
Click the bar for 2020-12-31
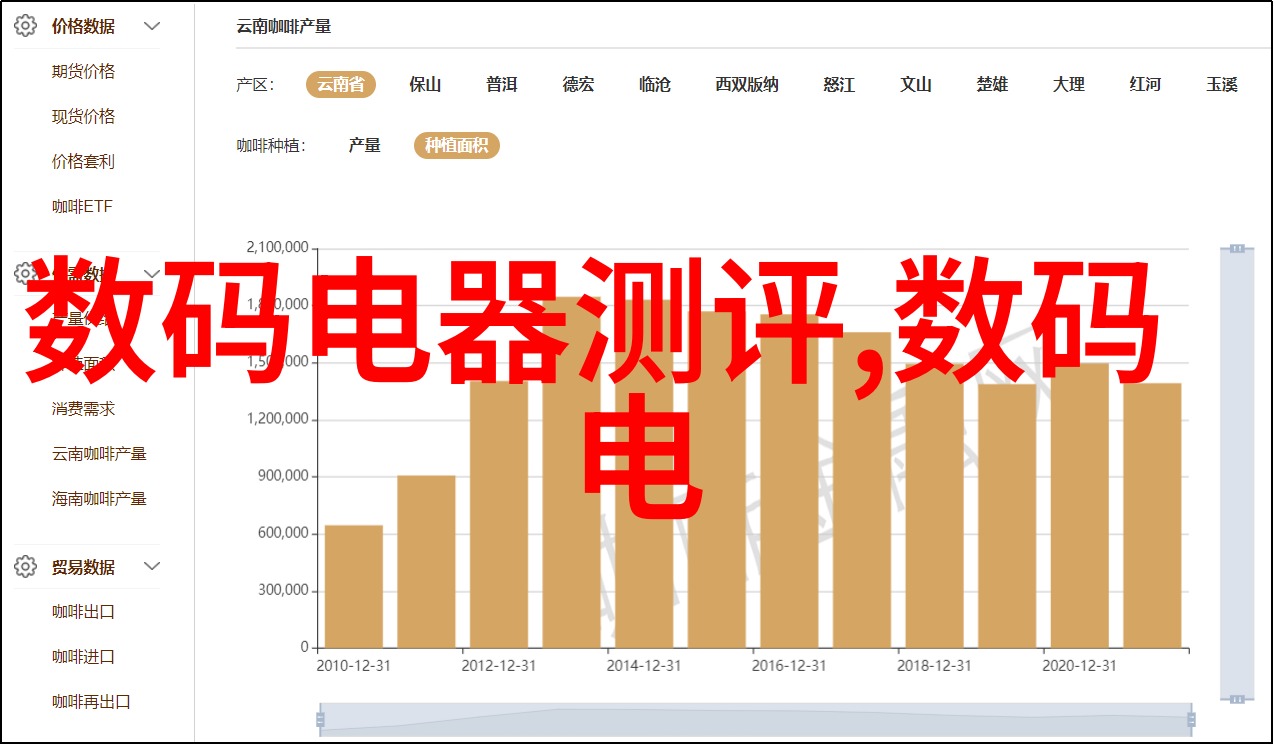click(x=1080, y=505)
